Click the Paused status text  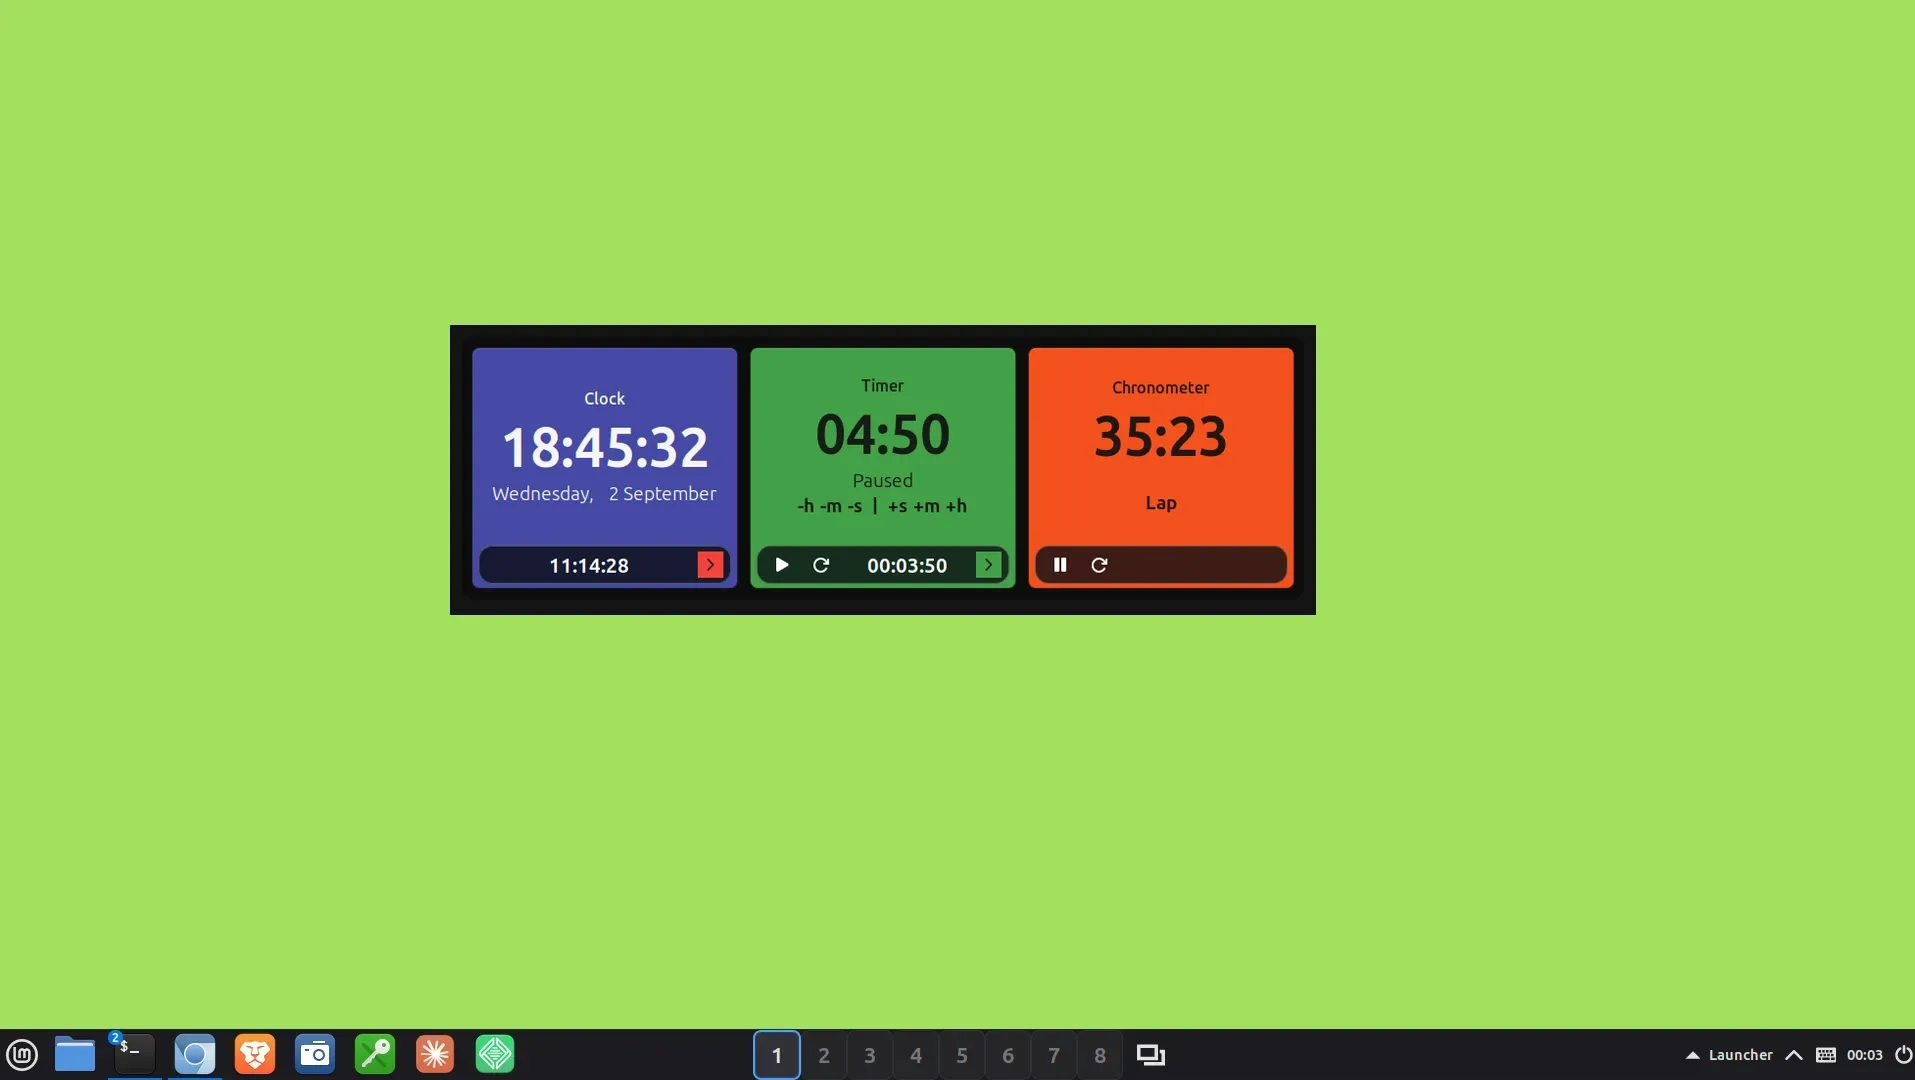(x=883, y=481)
